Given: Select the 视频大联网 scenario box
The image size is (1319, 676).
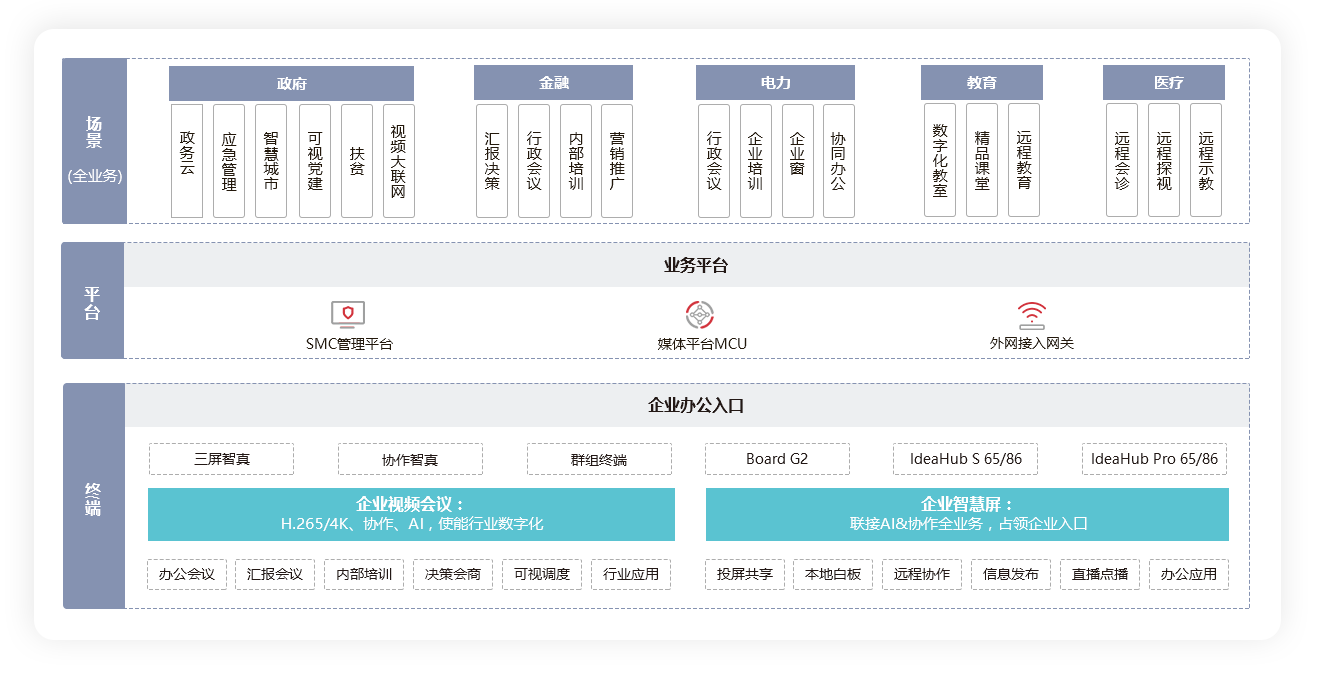Looking at the screenshot, I should [398, 161].
